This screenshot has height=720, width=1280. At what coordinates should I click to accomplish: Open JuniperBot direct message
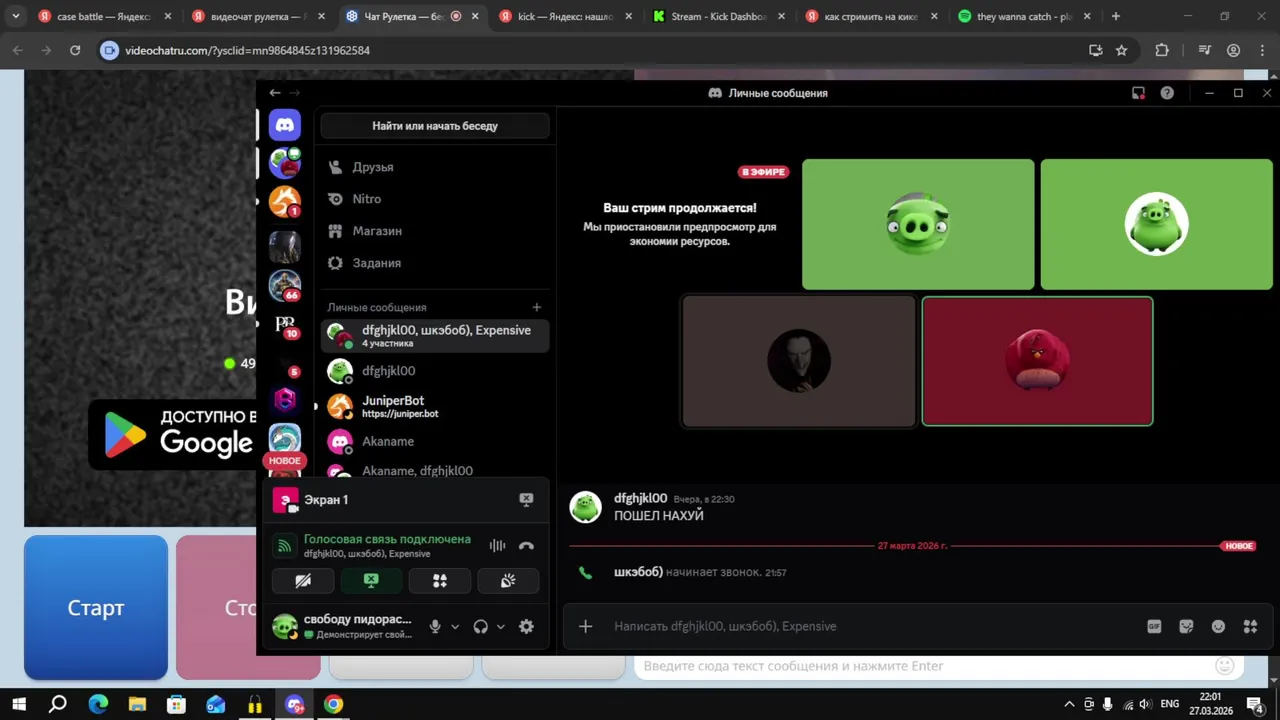[435, 406]
